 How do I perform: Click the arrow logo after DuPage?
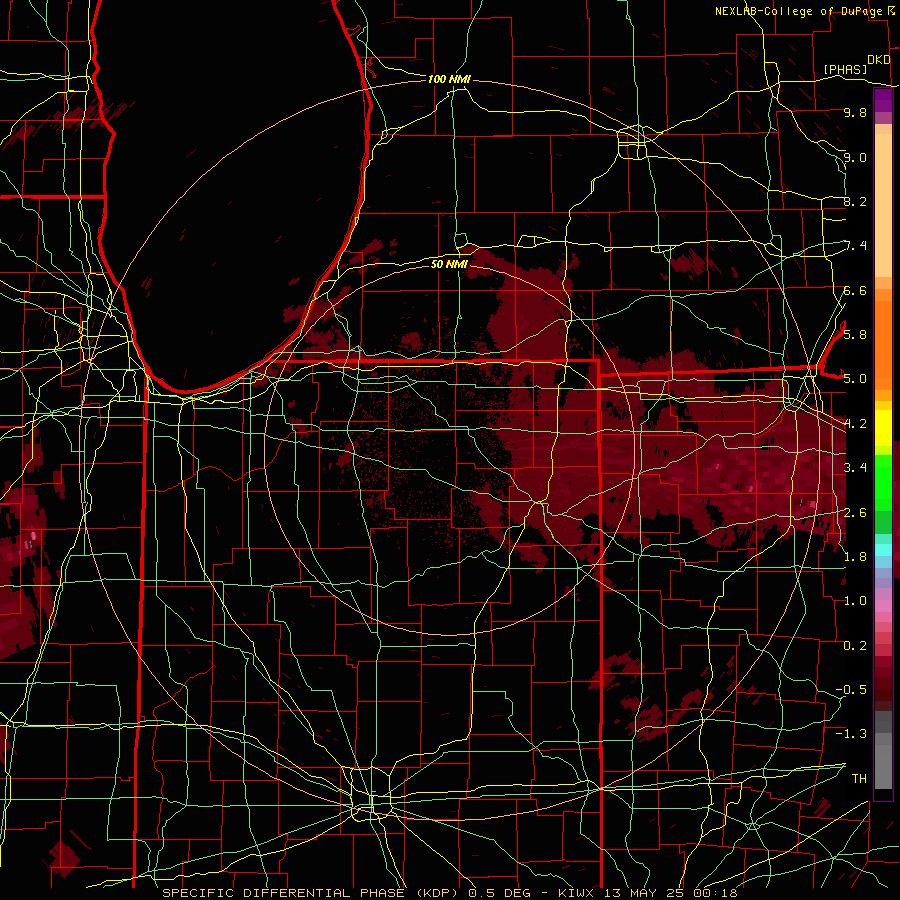[891, 10]
